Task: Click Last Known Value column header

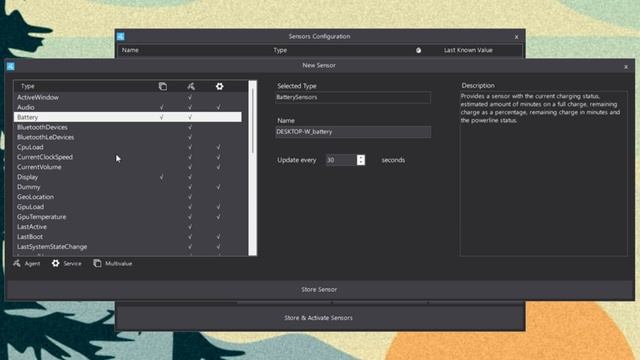Action: tap(468, 50)
